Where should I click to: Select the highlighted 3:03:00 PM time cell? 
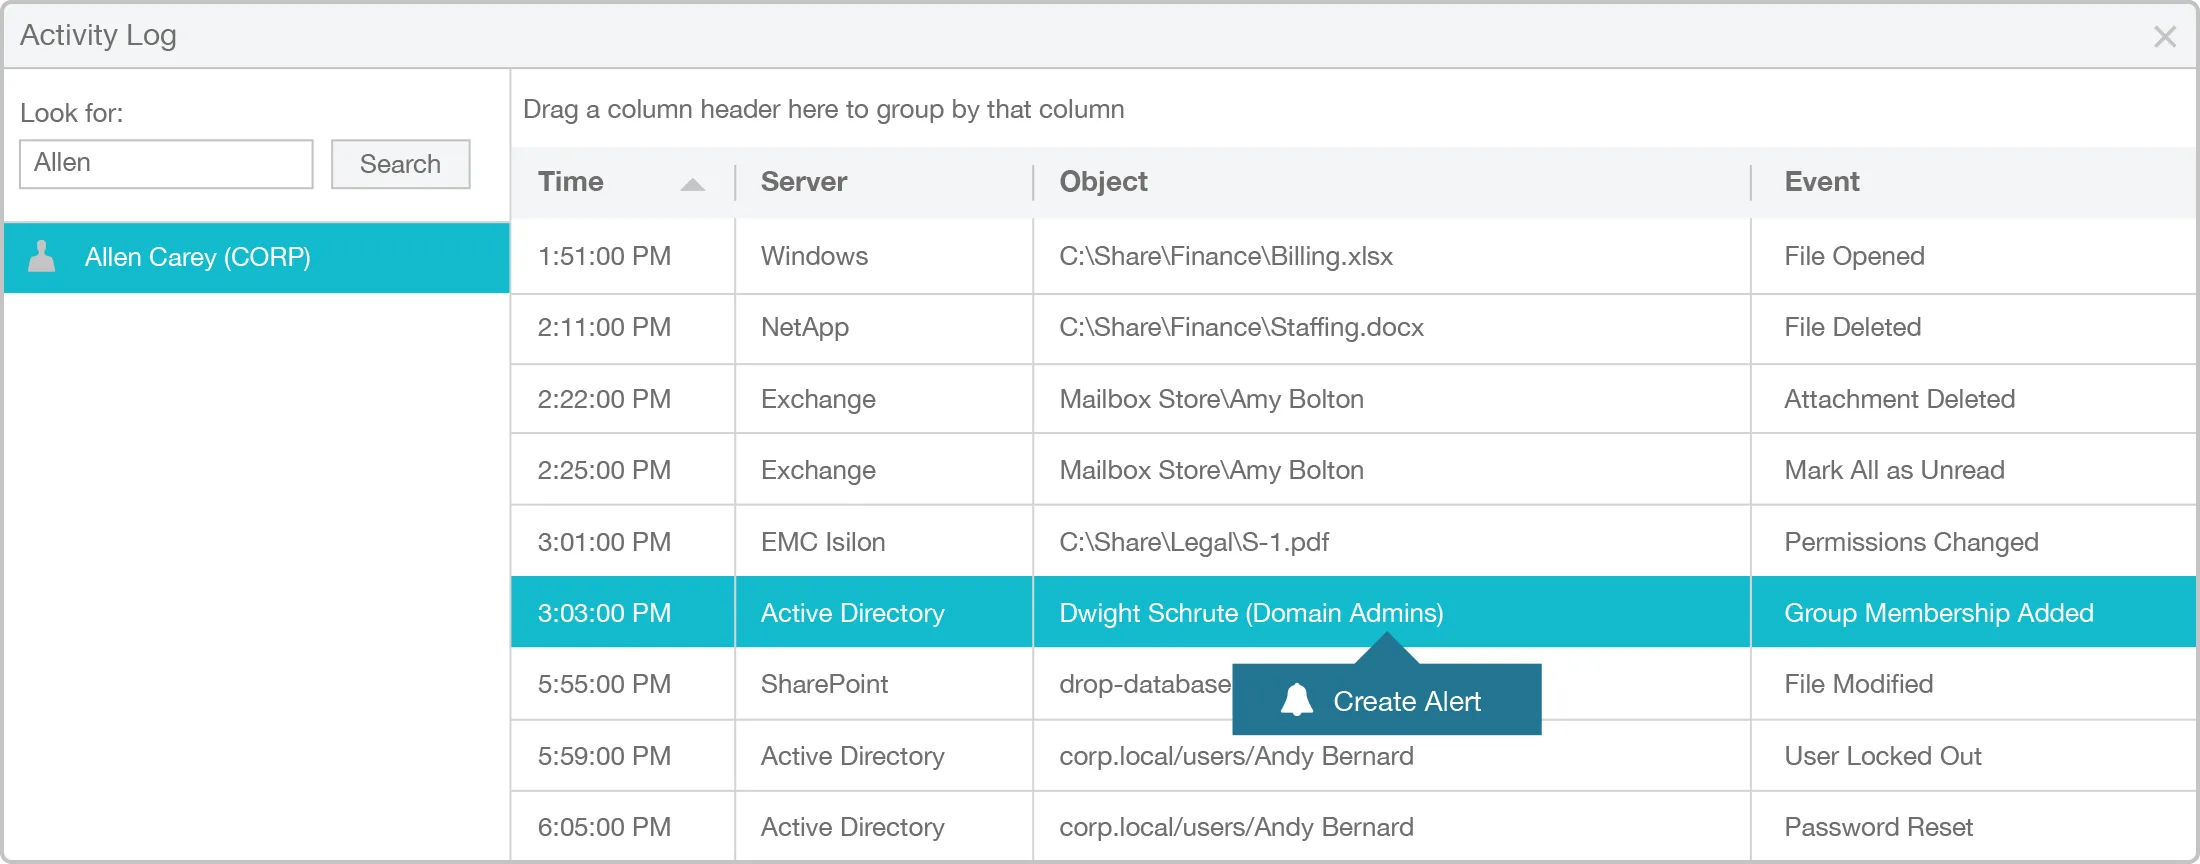click(x=623, y=613)
